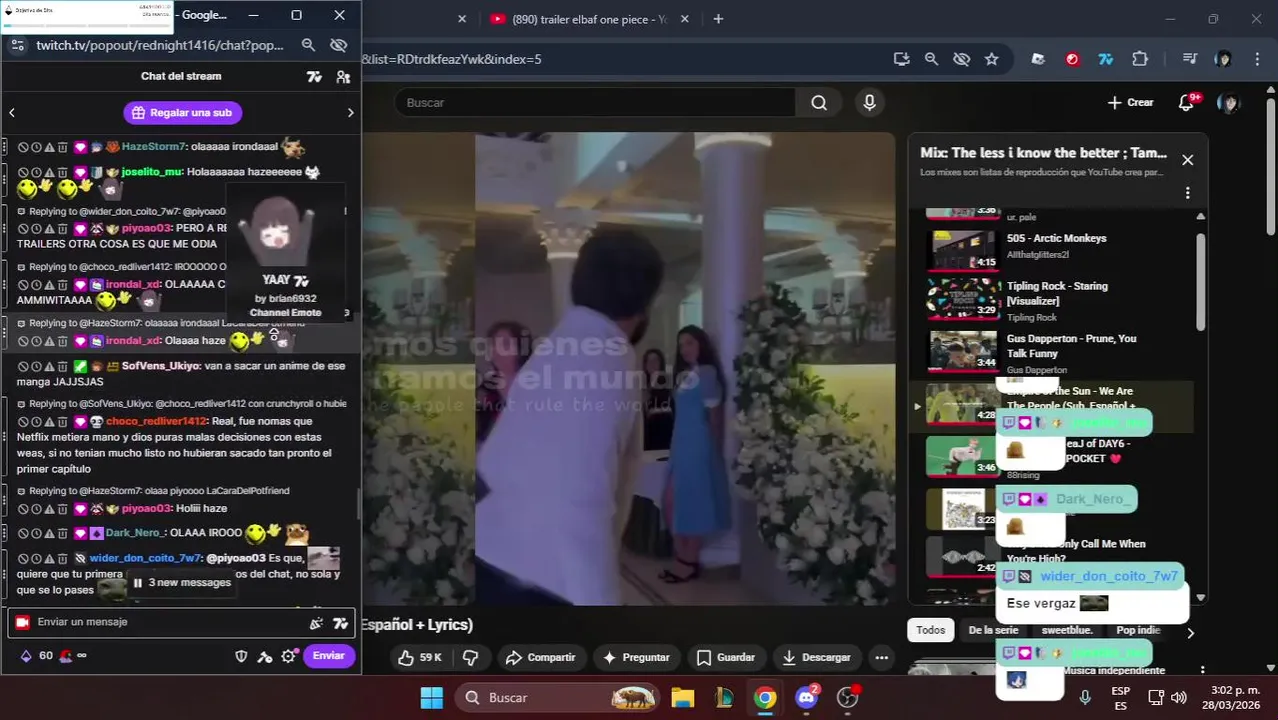
Task: Open YouTube notifications bell
Action: 1186,103
